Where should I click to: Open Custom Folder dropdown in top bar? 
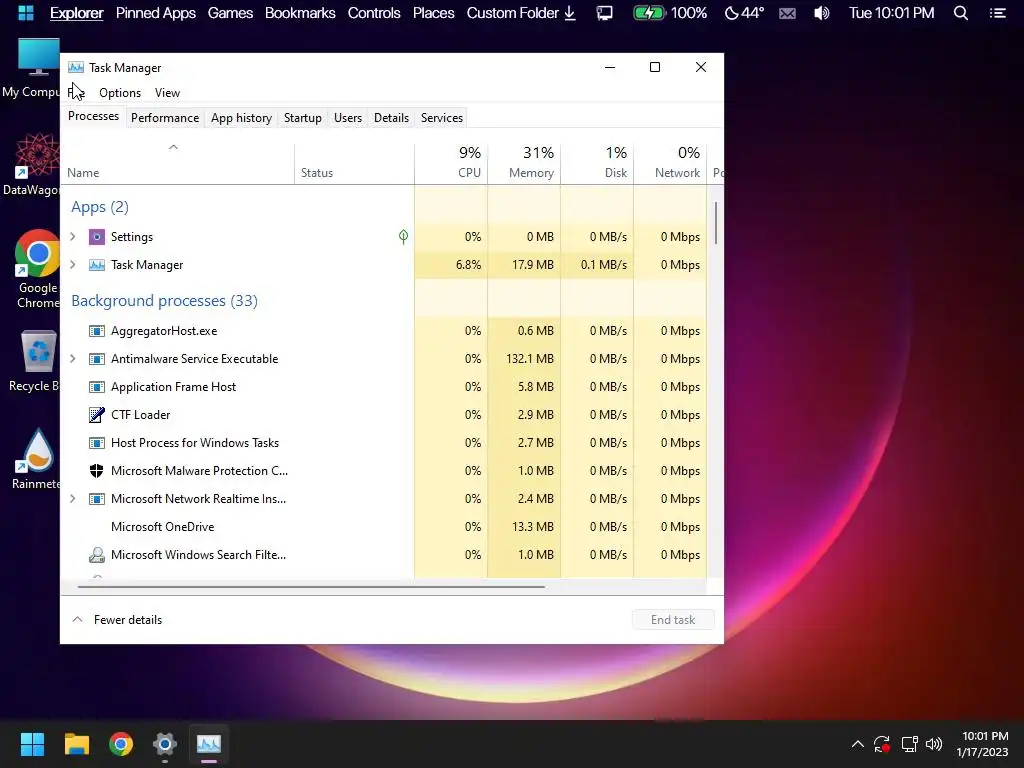[521, 13]
